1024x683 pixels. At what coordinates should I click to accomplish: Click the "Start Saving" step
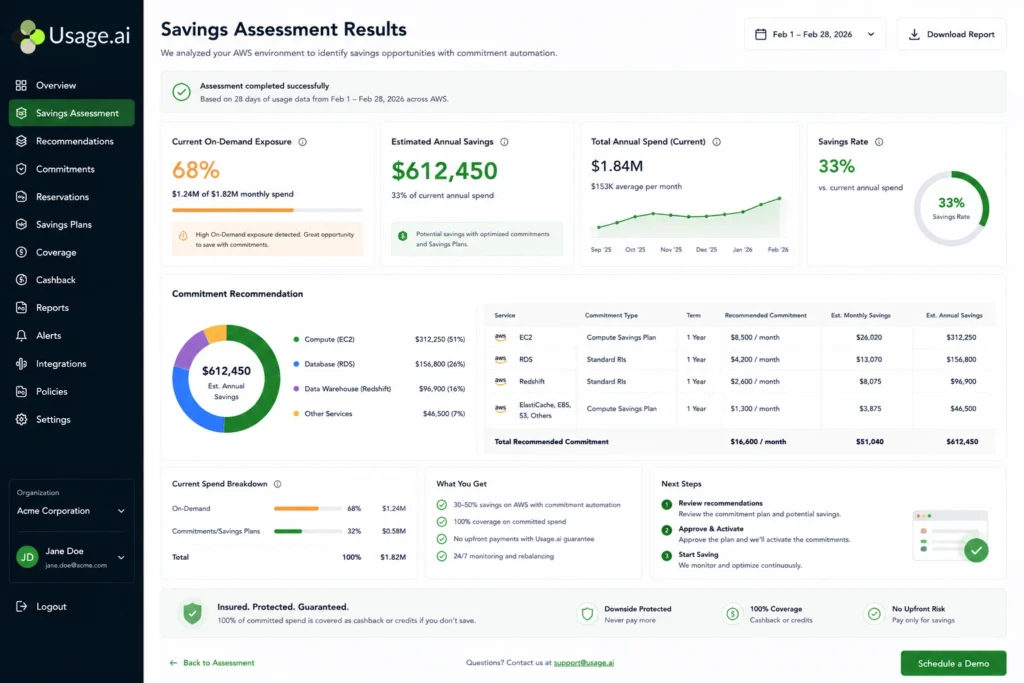698,554
